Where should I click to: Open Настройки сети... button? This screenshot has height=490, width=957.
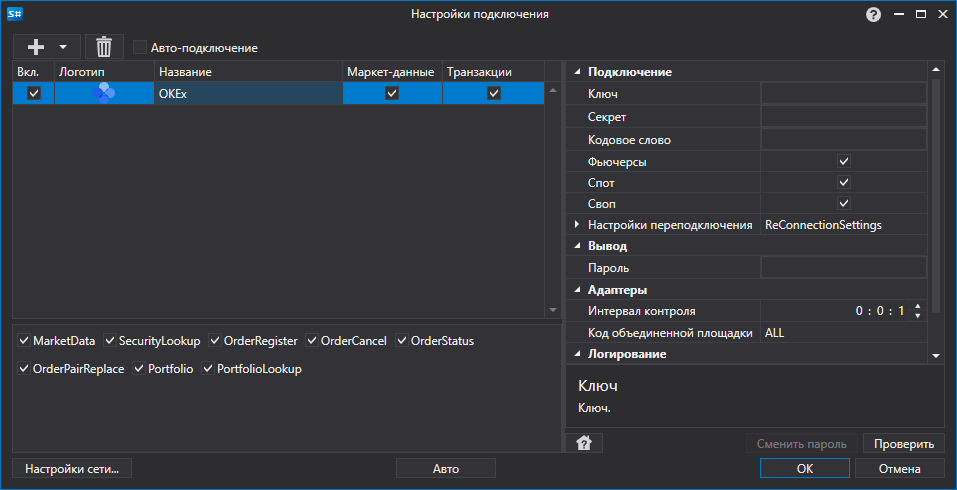pos(72,469)
